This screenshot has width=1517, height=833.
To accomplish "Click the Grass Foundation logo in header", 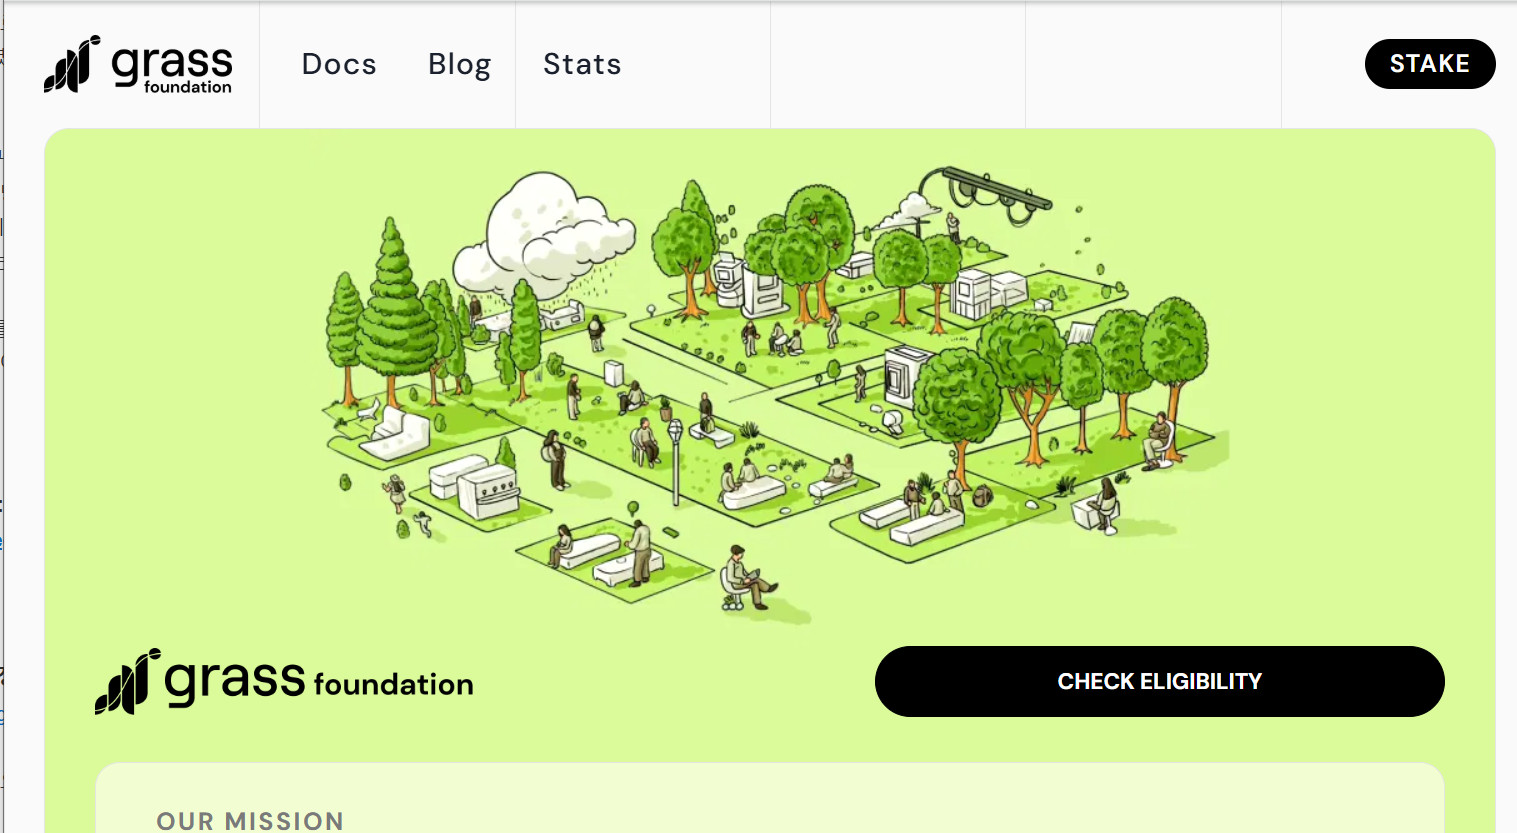I will click(x=138, y=64).
